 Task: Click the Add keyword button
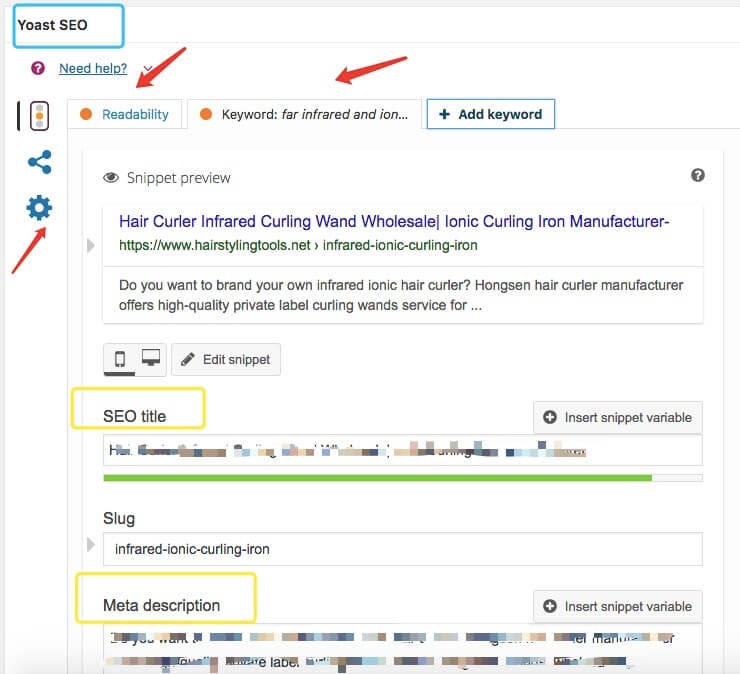491,114
